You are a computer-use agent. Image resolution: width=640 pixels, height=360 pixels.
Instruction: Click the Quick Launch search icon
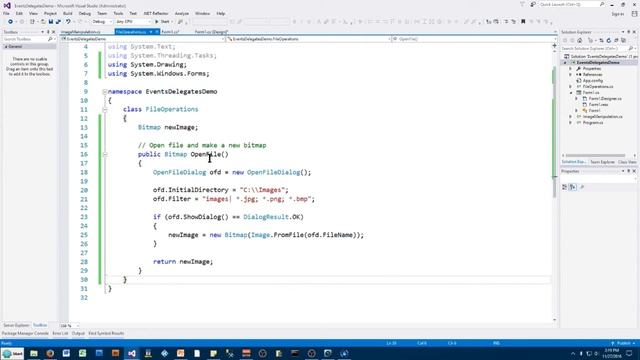click(x=602, y=4)
